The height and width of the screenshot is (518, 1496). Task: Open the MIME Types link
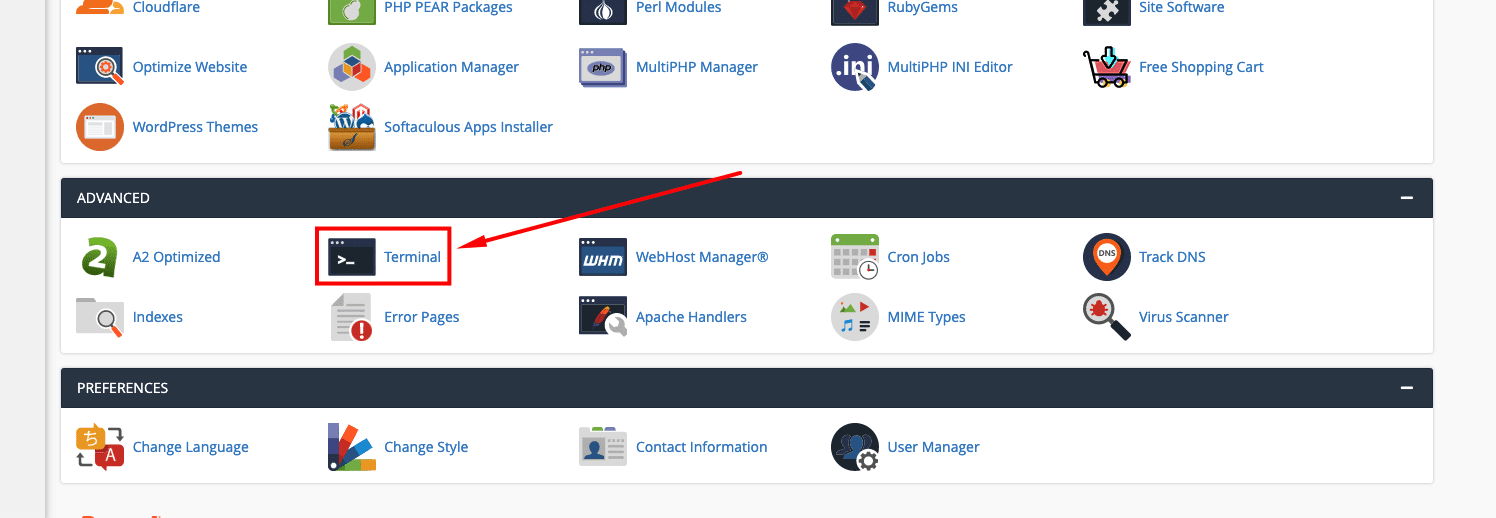click(926, 317)
